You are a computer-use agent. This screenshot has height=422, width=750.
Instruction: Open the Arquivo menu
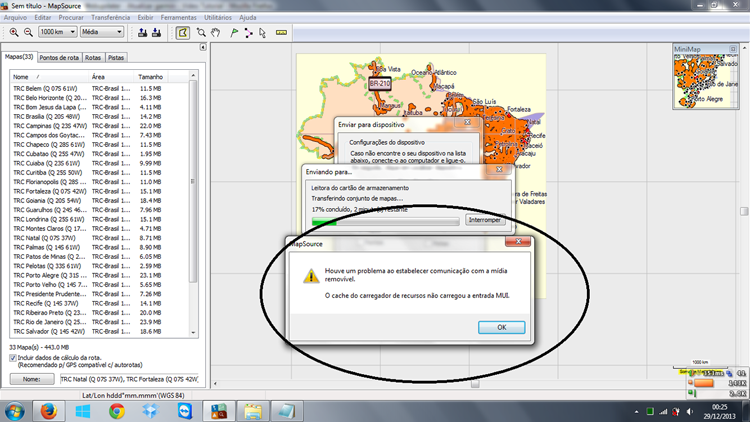pos(15,17)
